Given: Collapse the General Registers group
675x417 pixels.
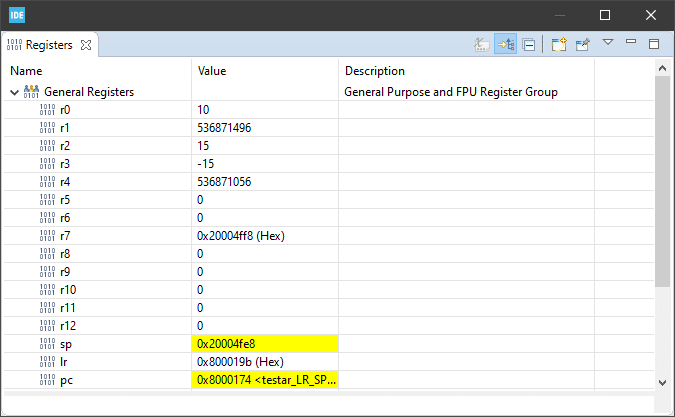Looking at the screenshot, I should point(14,92).
